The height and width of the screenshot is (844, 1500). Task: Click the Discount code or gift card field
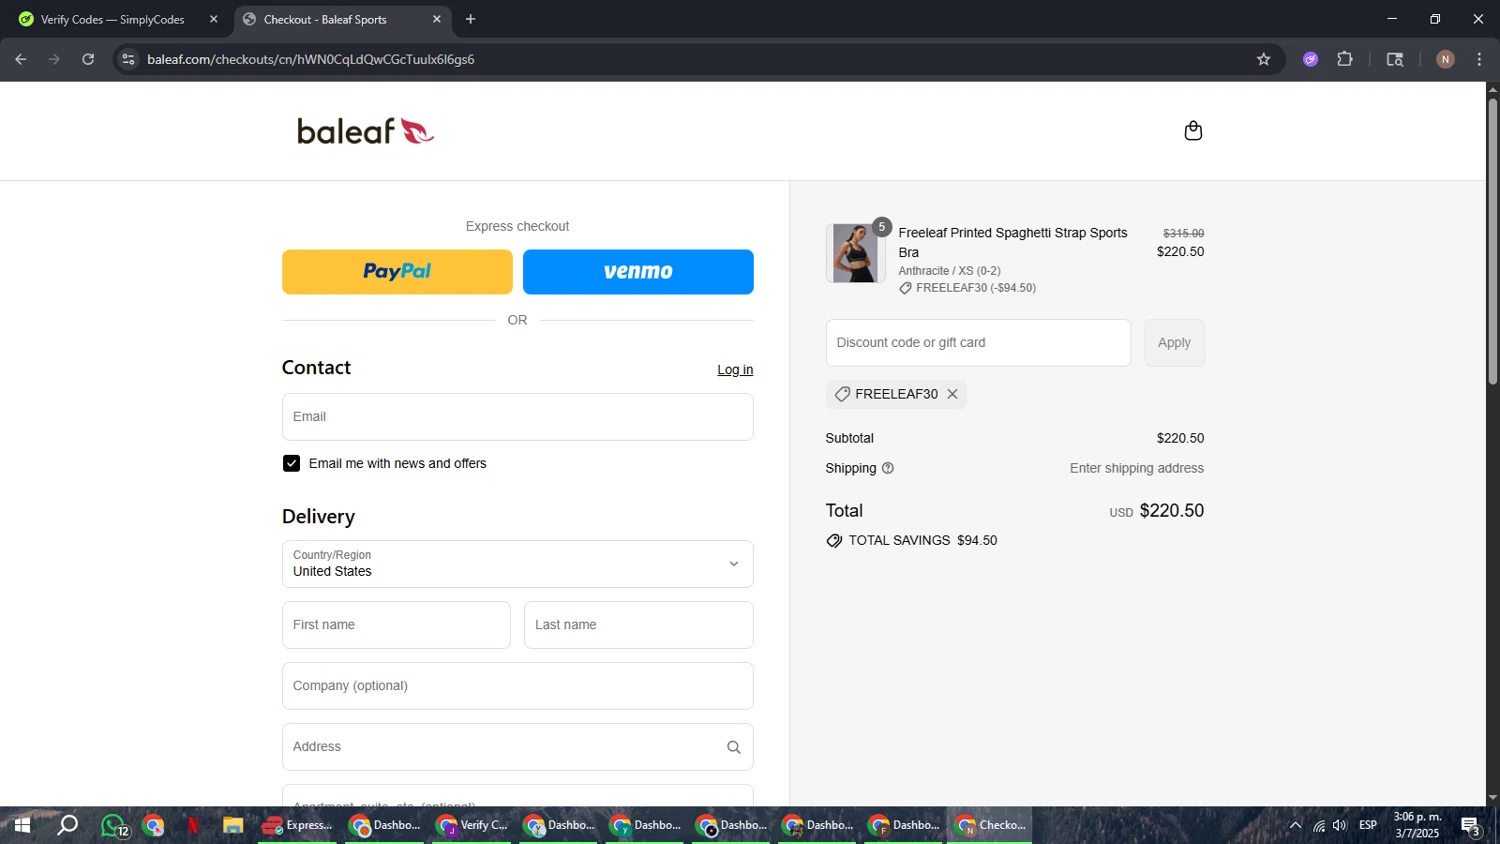click(978, 343)
